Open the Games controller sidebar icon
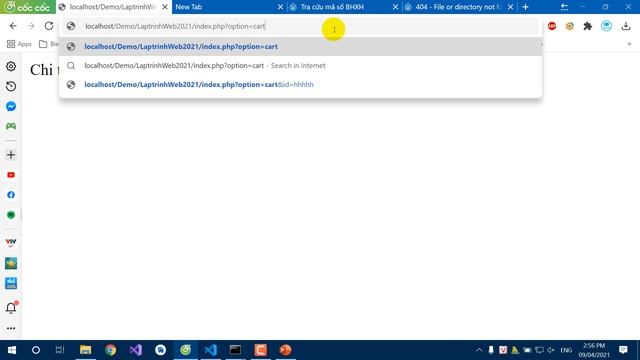This screenshot has width=640, height=360. click(x=11, y=126)
